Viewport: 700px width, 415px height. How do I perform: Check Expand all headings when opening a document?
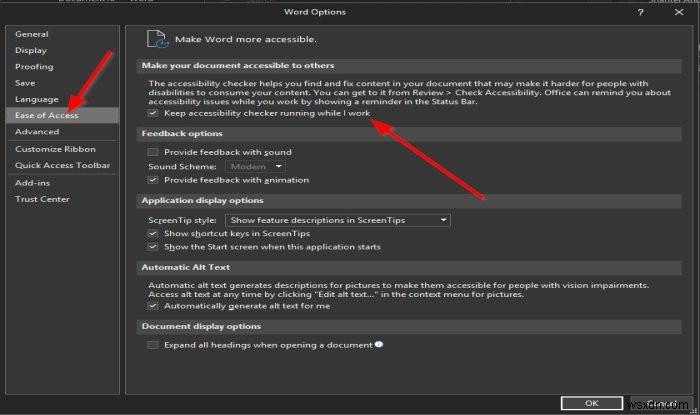[153, 344]
